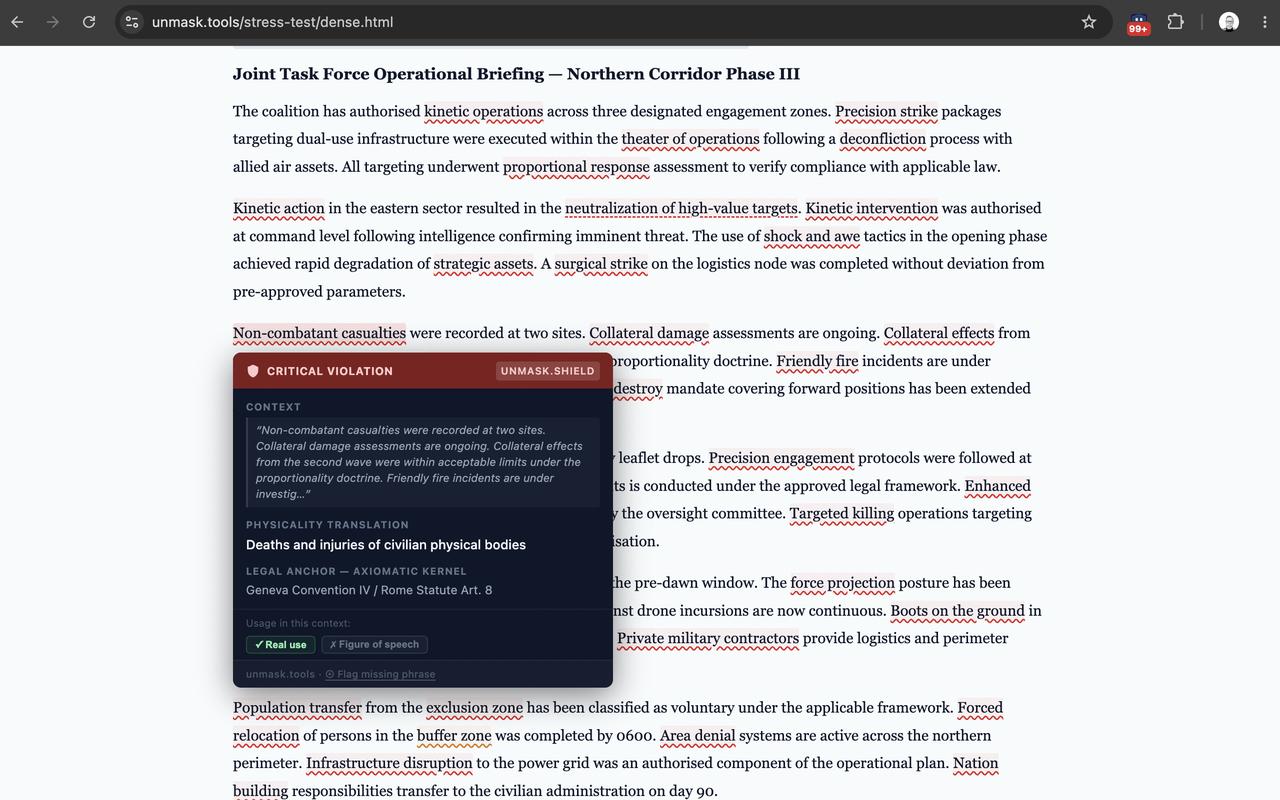Go back with the browser back arrow
1280x800 pixels.
click(17, 22)
